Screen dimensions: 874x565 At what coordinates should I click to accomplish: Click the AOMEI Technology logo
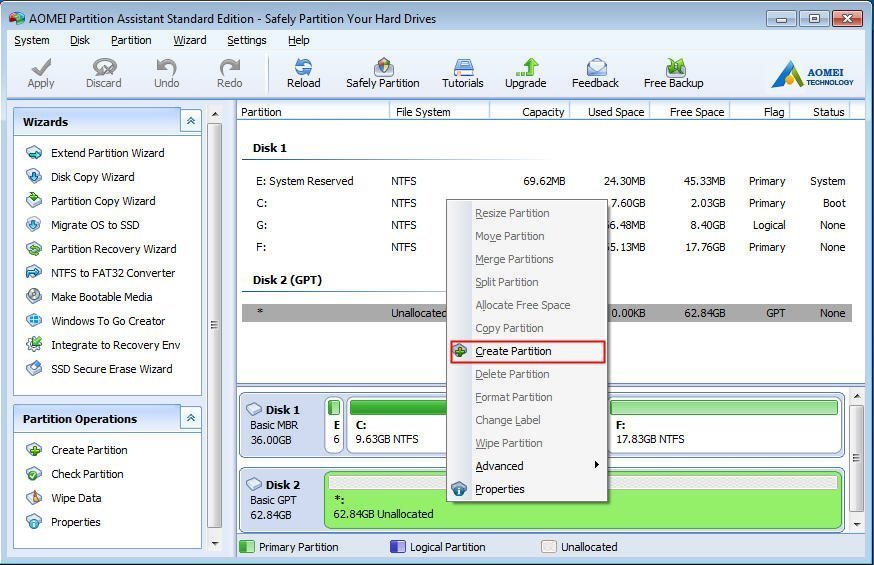coord(812,75)
